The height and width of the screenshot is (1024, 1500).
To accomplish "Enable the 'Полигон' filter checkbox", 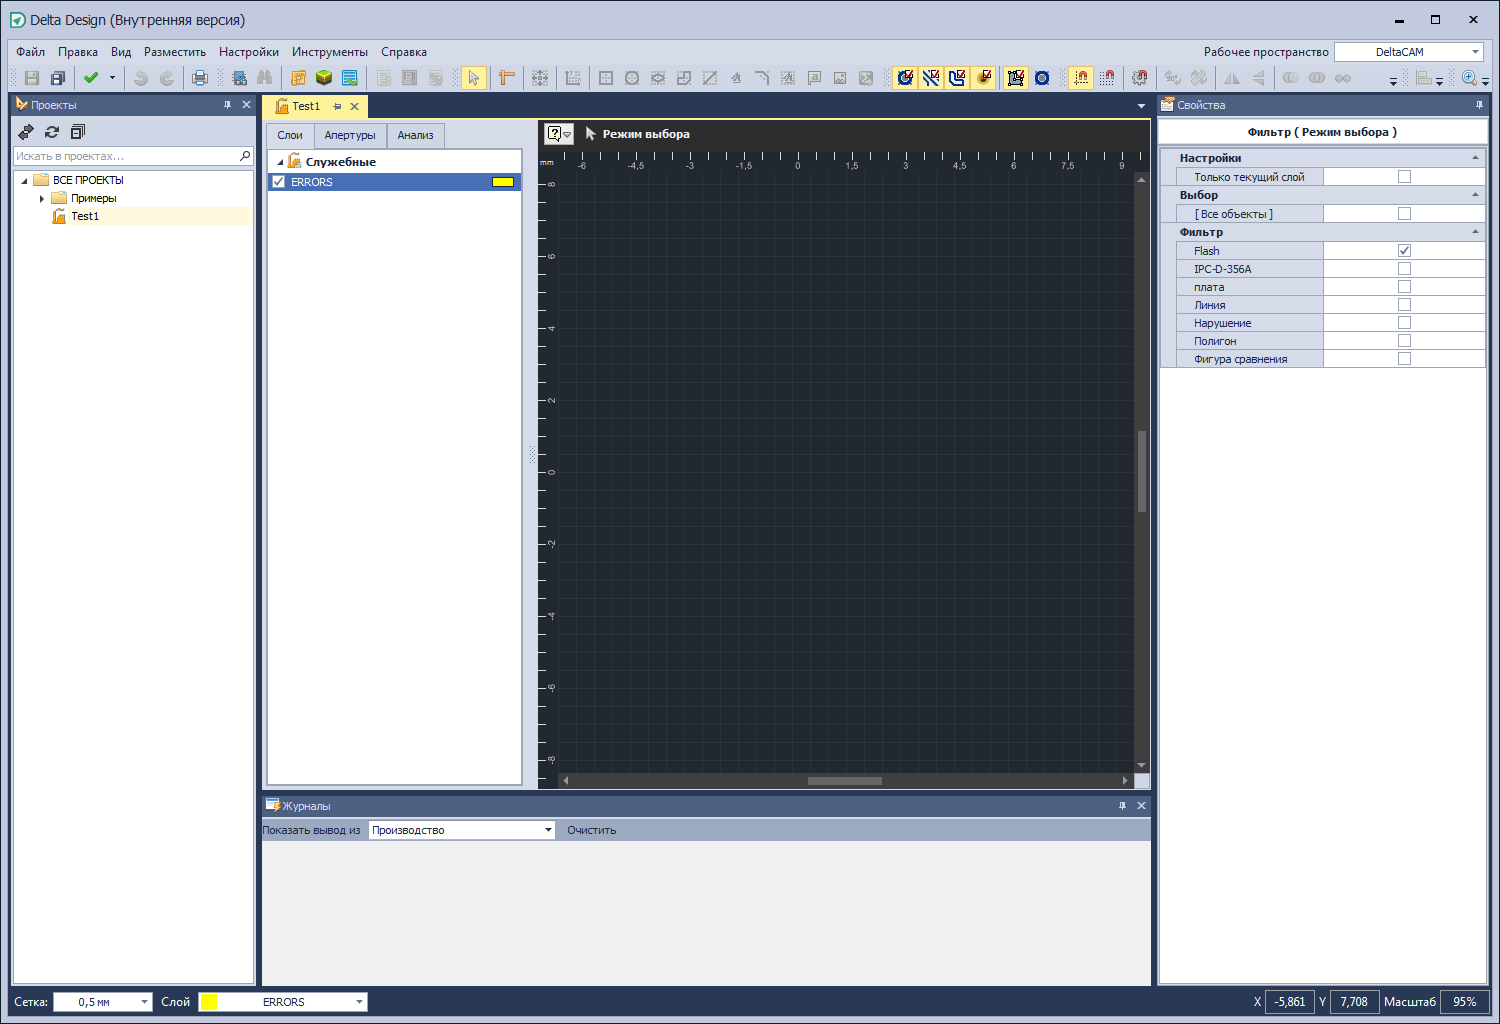I will [1404, 341].
